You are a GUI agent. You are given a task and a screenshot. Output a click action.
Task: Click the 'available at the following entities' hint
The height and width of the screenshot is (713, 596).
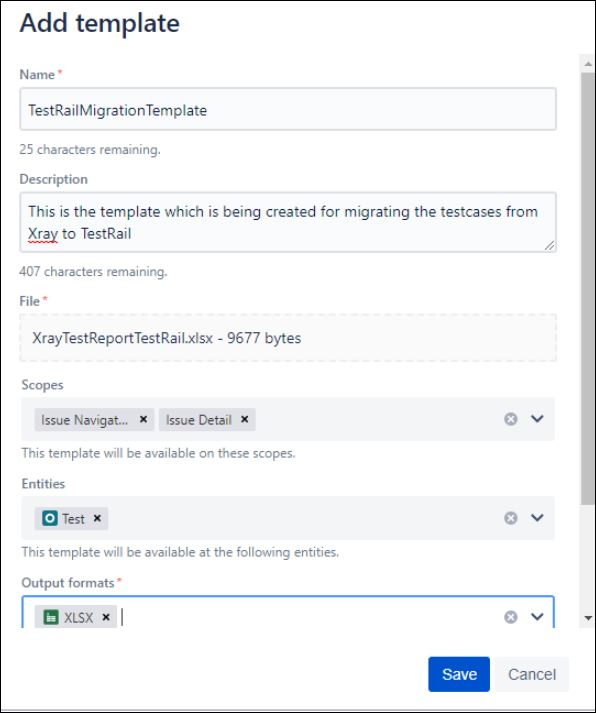[x=180, y=552]
